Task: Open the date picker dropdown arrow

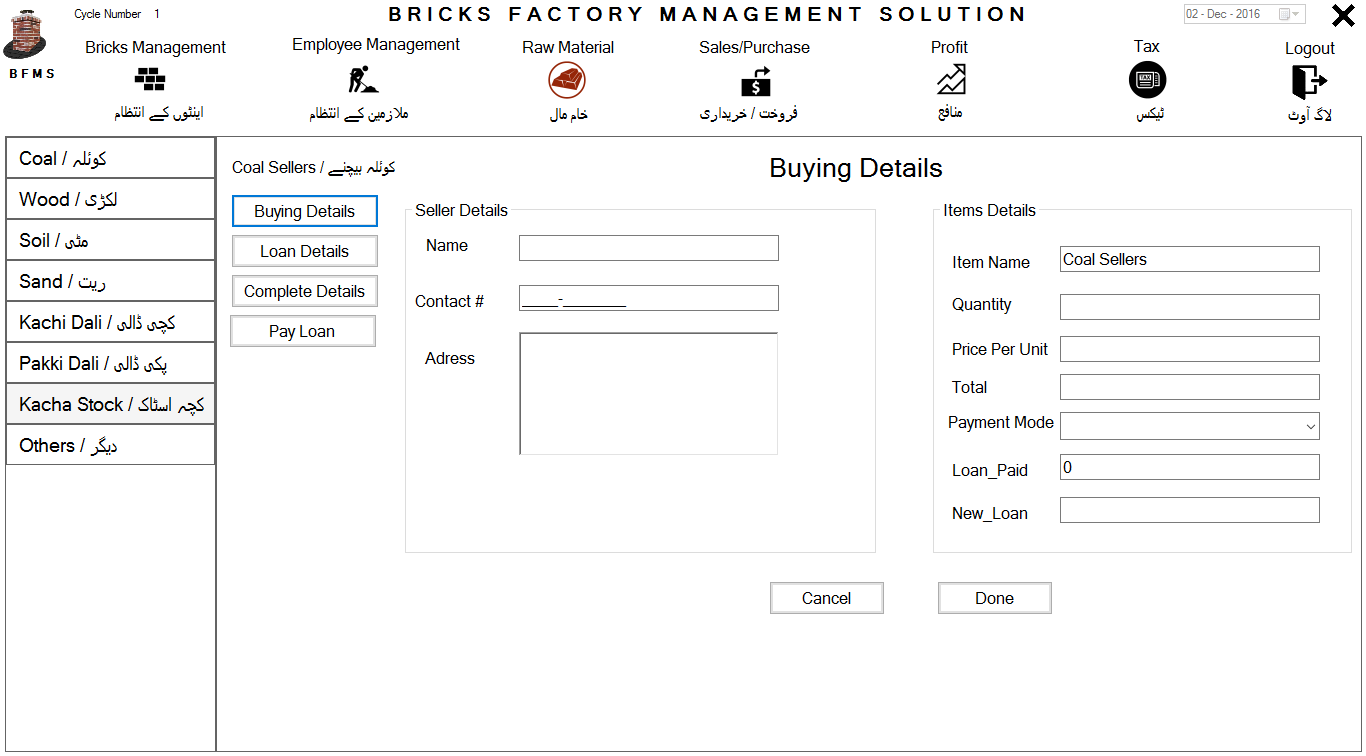Action: click(x=1296, y=15)
